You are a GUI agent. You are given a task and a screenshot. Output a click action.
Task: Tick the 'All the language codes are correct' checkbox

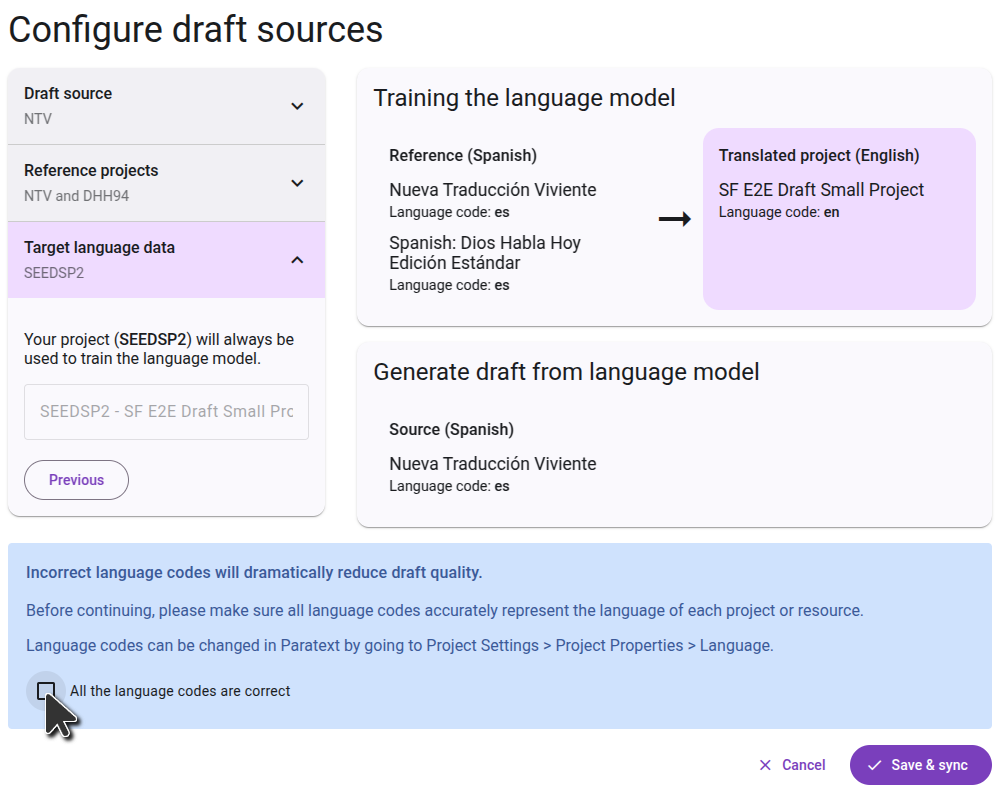pos(46,691)
